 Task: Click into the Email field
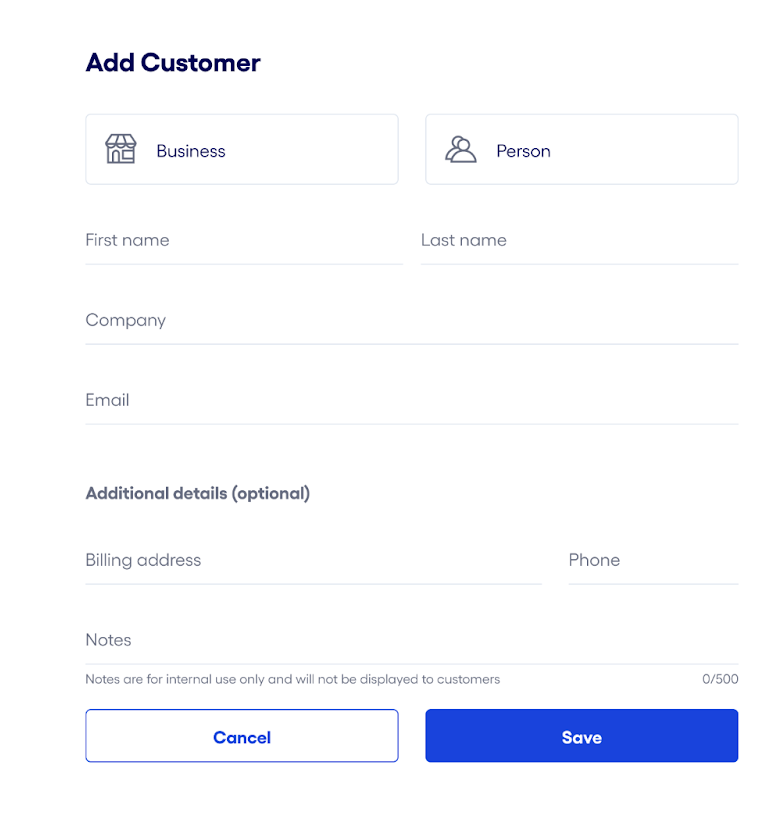tap(411, 401)
